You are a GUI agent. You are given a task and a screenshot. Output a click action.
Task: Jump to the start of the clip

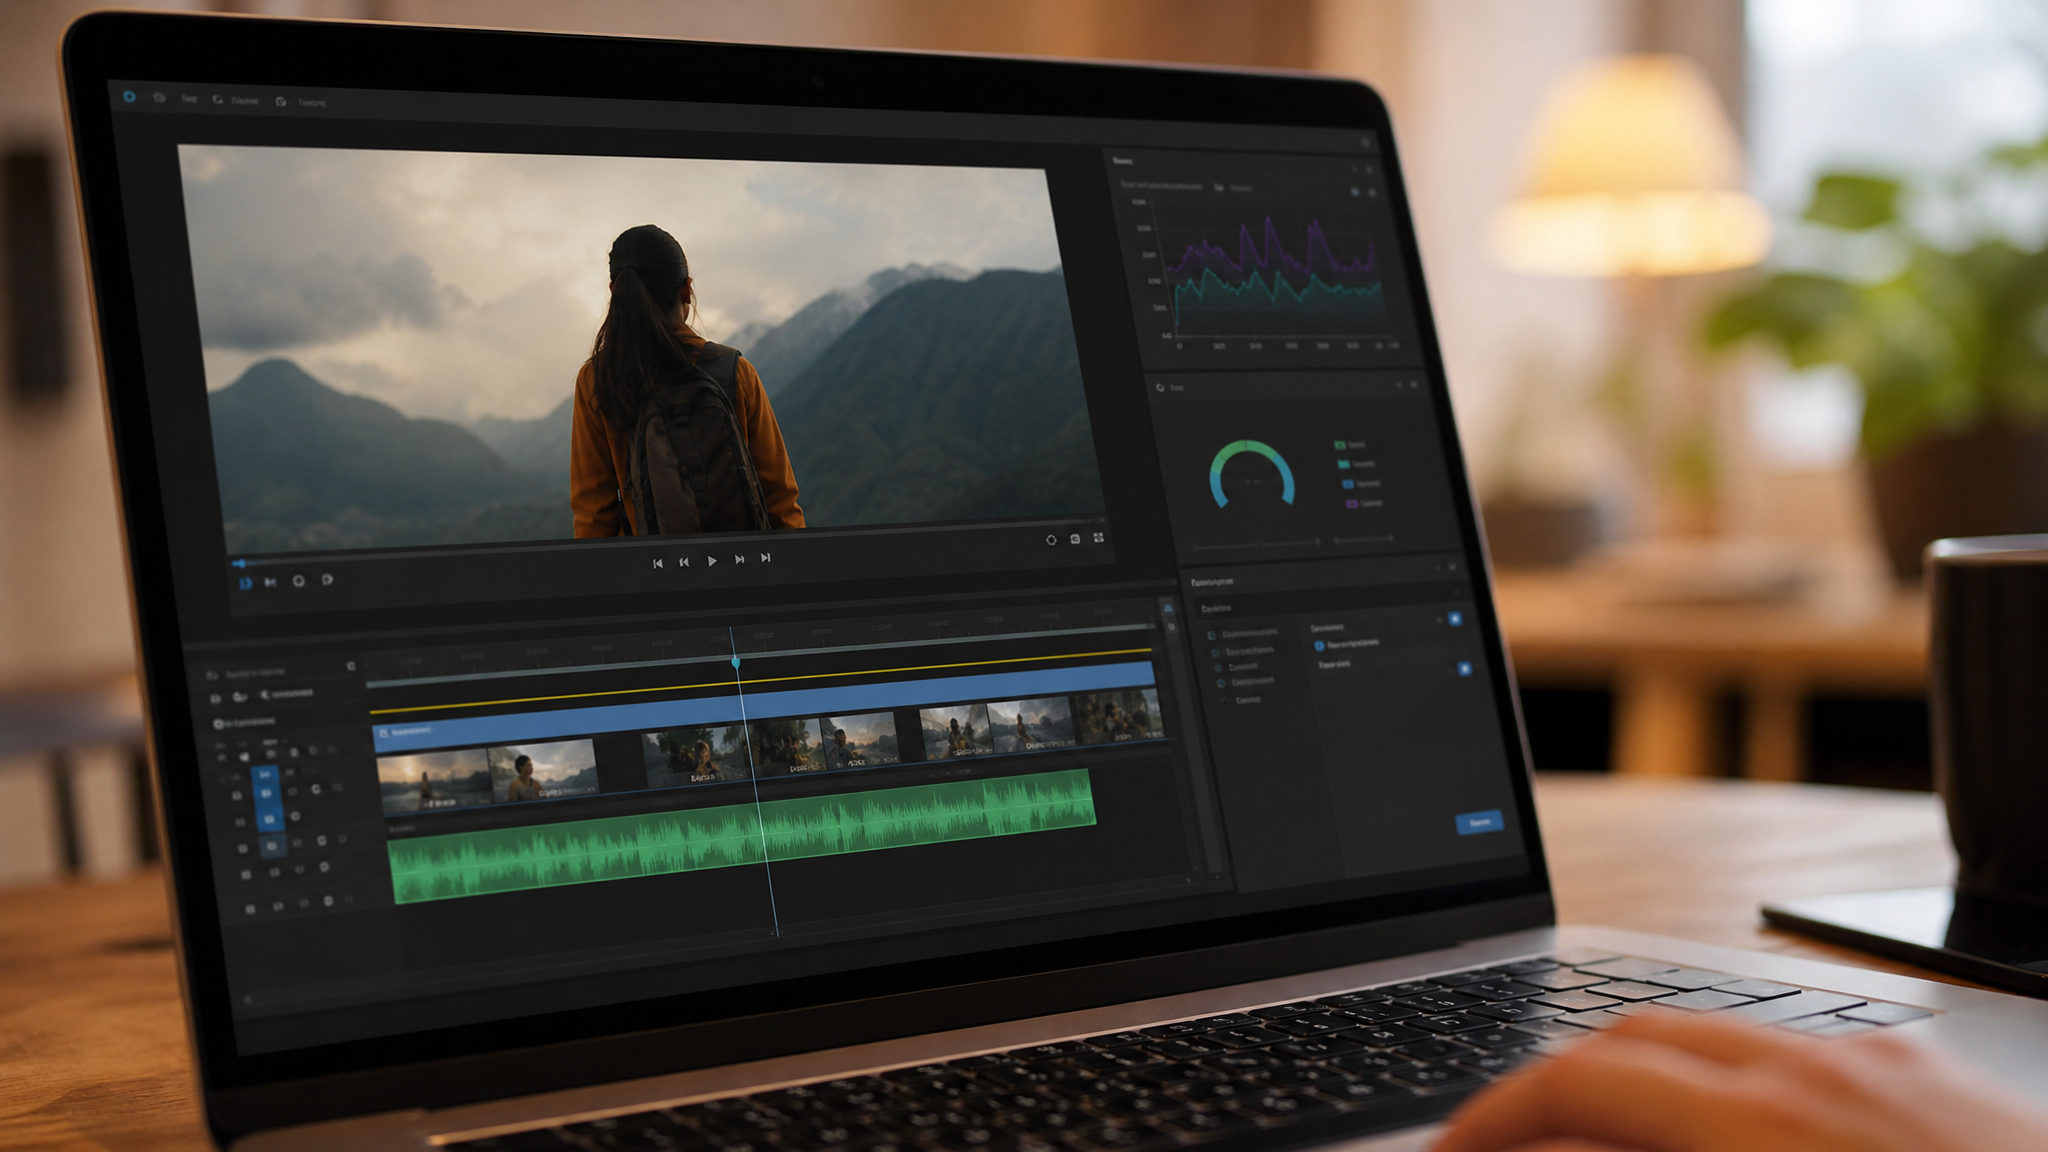pos(657,563)
